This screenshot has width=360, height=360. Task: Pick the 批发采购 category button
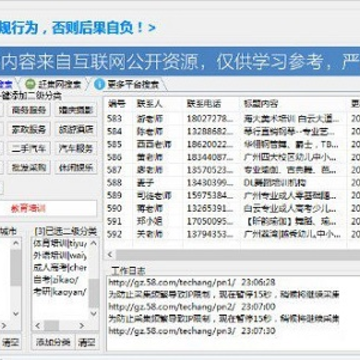pyautogui.click(x=29, y=167)
